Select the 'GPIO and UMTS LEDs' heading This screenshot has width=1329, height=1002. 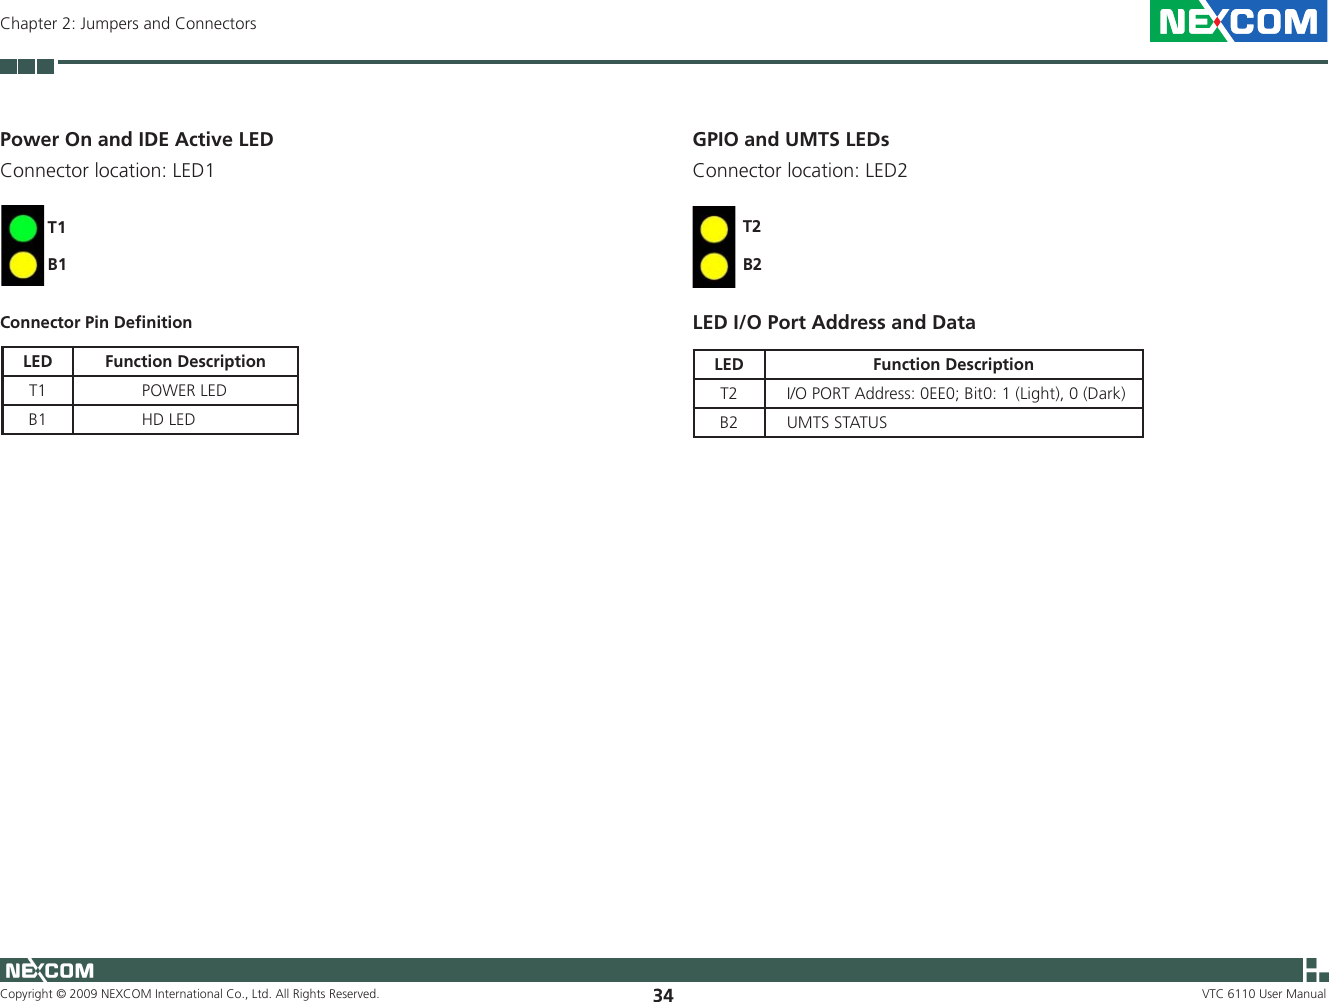click(791, 139)
